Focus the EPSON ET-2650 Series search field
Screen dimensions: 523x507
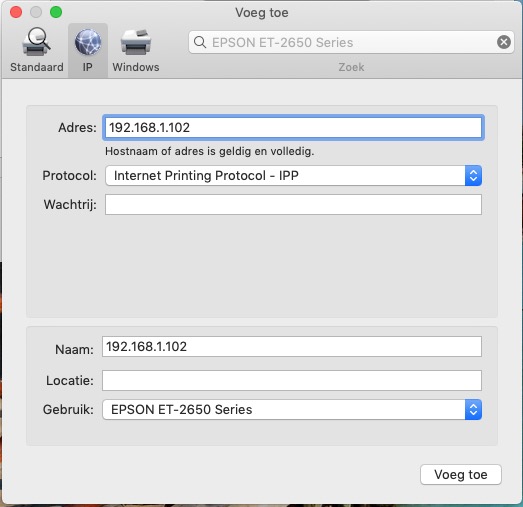[x=351, y=42]
